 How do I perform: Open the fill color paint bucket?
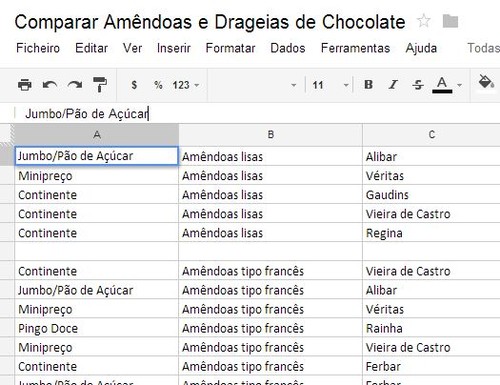pyautogui.click(x=486, y=82)
